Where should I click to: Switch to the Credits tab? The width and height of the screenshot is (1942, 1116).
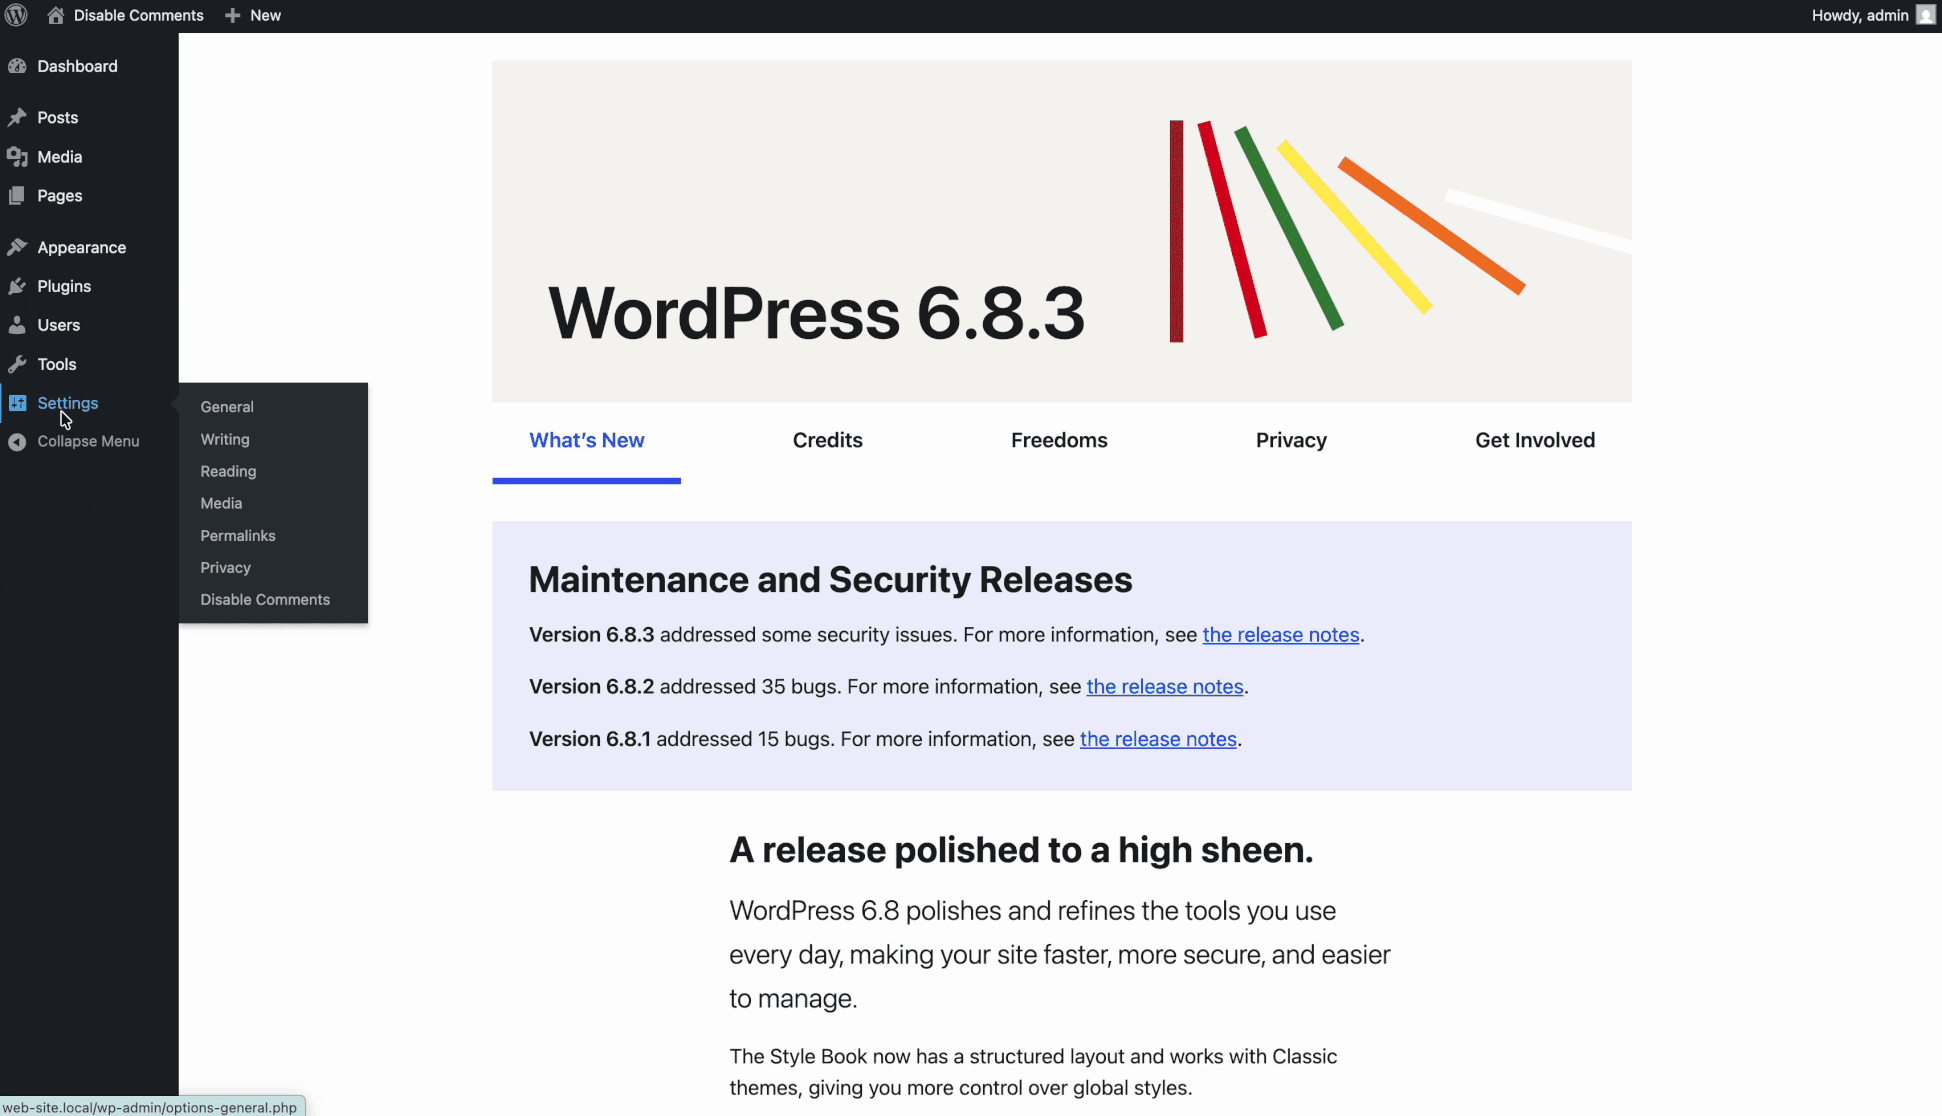[x=827, y=440]
